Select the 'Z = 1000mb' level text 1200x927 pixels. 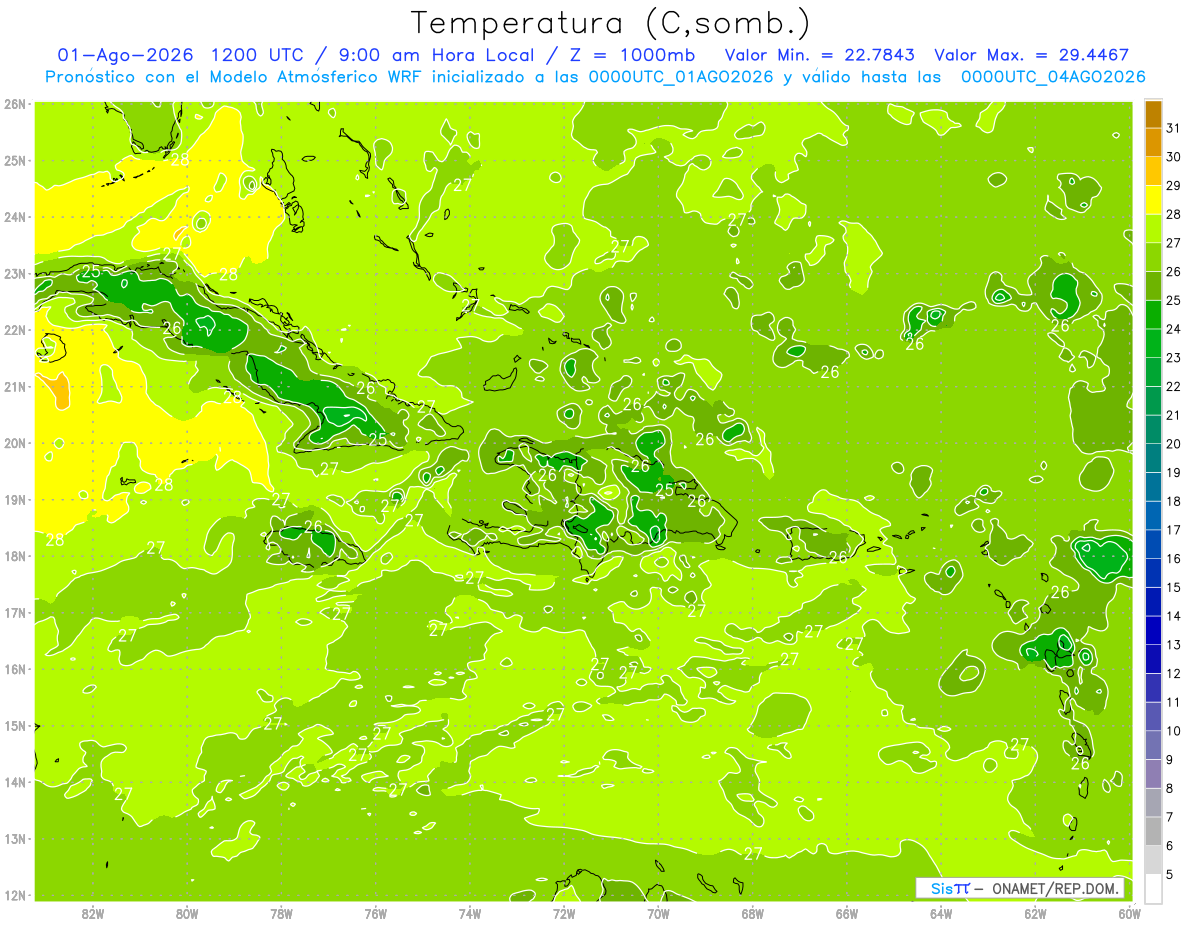pos(633,55)
